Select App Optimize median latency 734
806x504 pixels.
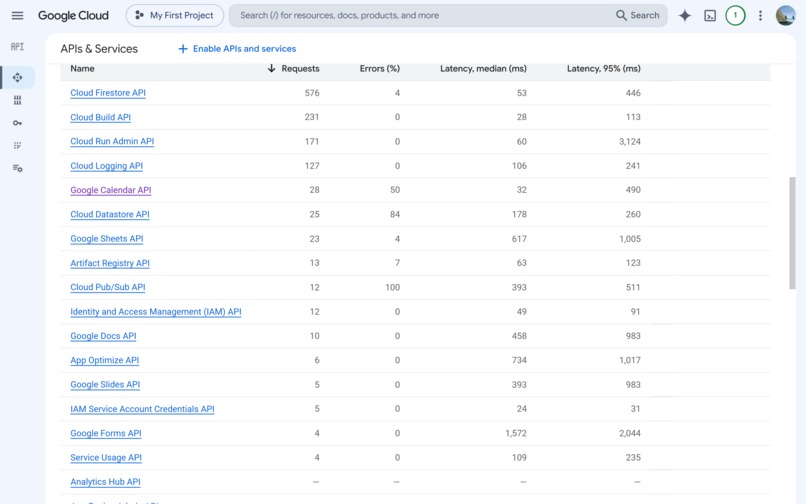coord(519,360)
